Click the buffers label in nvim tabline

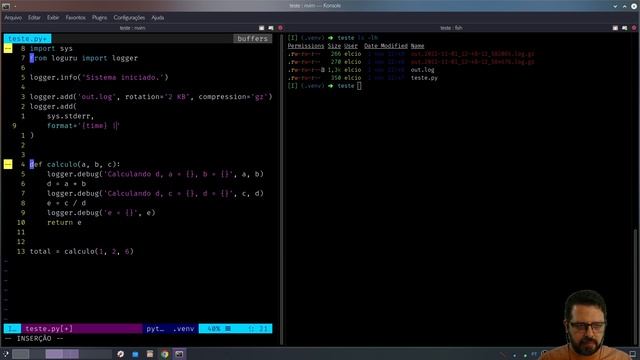click(x=252, y=38)
